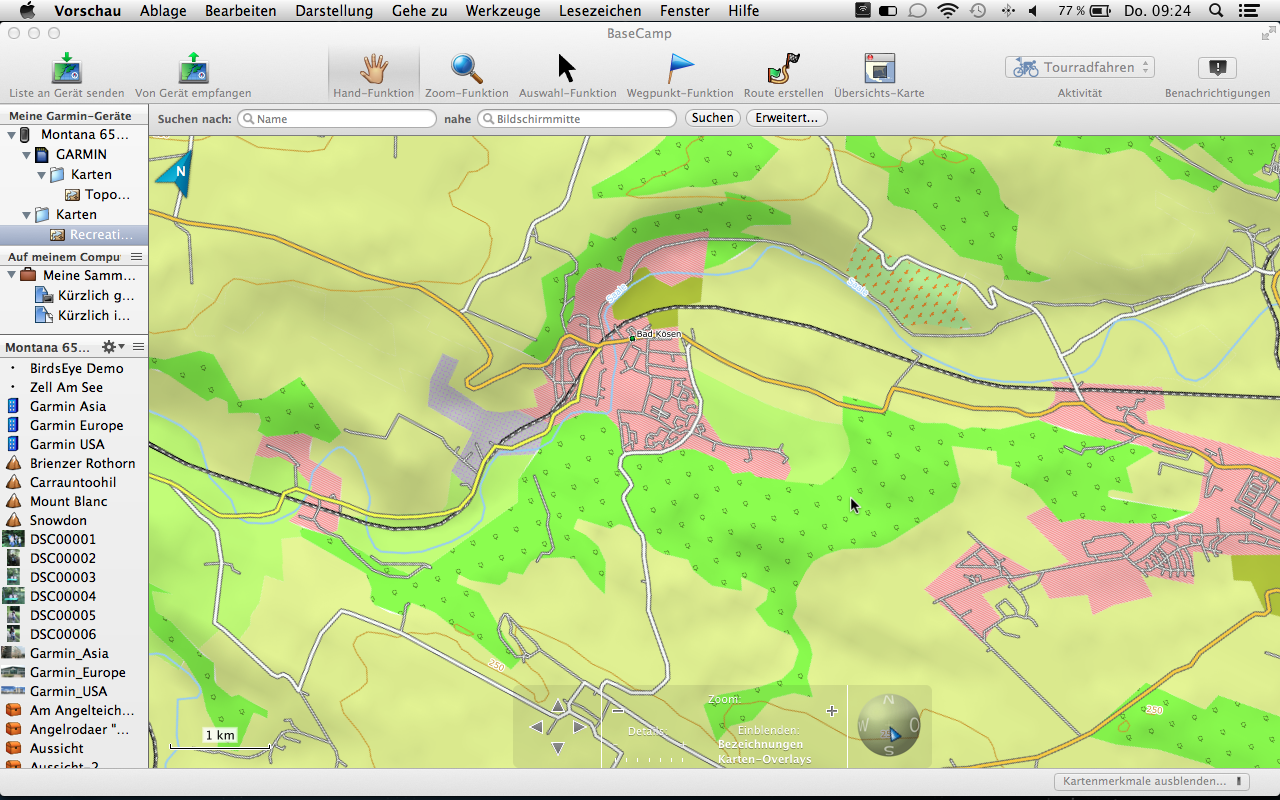Toggle Bezeichnungen labels on the map
The image size is (1280, 800).
pos(760,744)
